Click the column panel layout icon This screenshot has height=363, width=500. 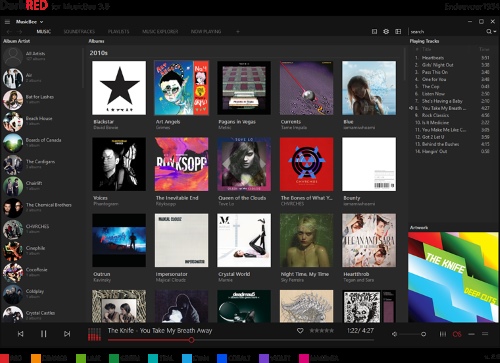pos(398,31)
